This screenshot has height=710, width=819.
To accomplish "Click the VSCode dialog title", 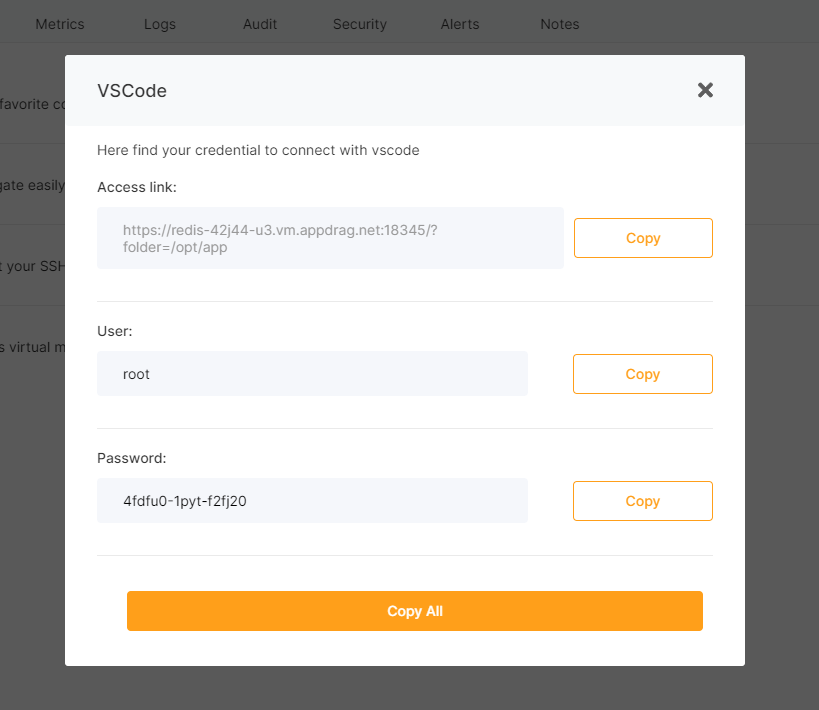I will 132,91.
